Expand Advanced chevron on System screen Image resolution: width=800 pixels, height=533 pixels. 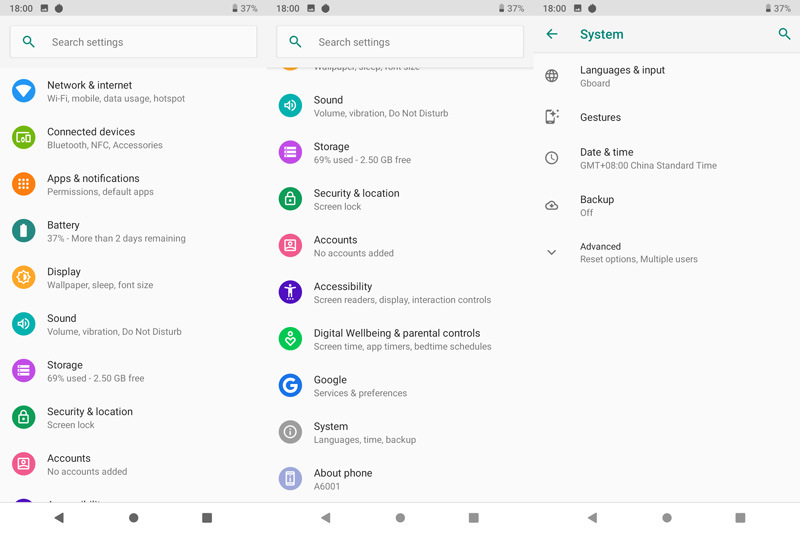(x=552, y=252)
